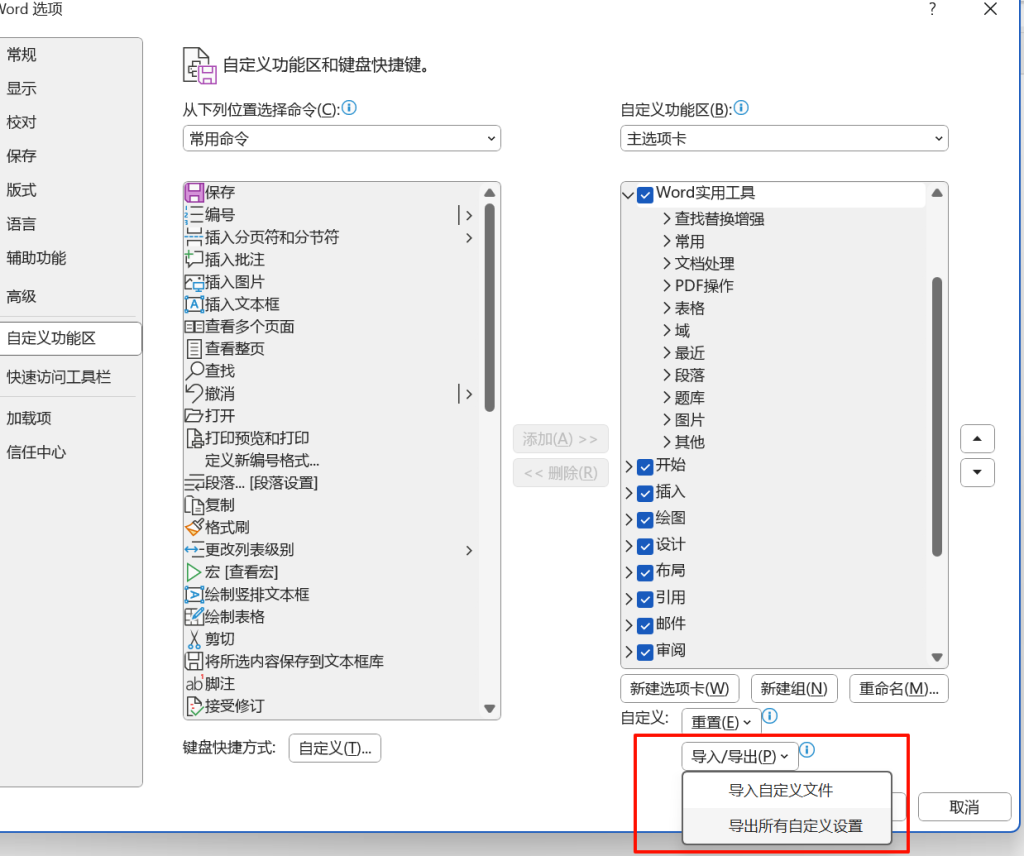Disable the 插入 tab checkbox
This screenshot has height=856, width=1024.
coord(644,492)
